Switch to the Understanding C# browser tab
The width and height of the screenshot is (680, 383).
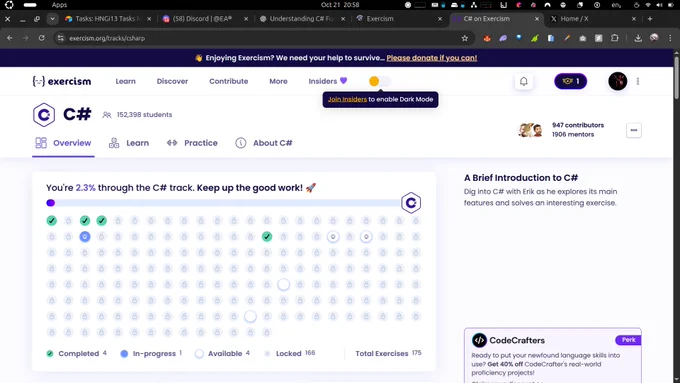point(302,19)
